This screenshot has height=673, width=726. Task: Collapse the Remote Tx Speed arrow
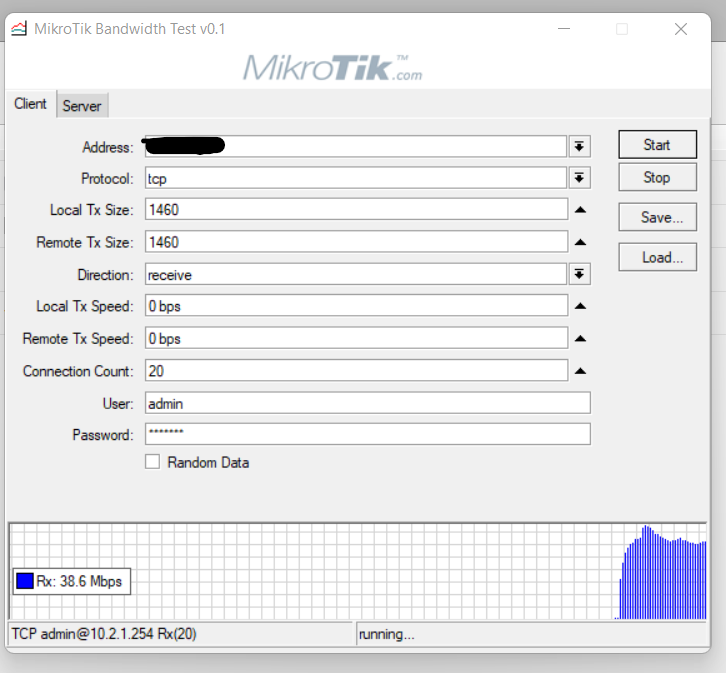tap(580, 339)
